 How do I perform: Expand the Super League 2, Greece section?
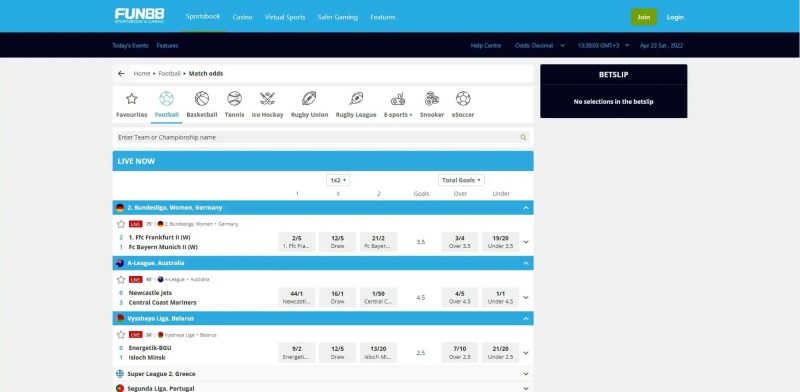tap(526, 374)
